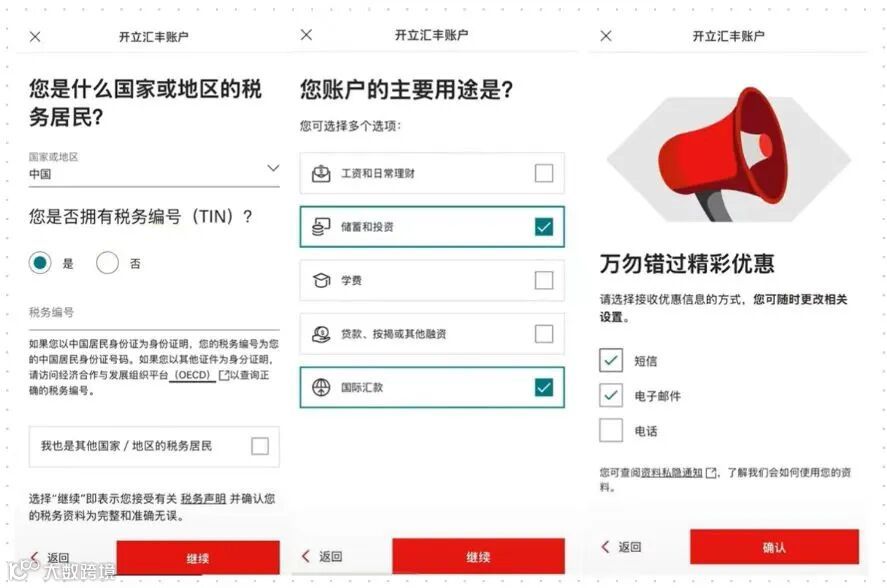Viewport: 887px width, 588px height.
Task: Go back using 返回 on the offers screen
Action: (x=621, y=547)
